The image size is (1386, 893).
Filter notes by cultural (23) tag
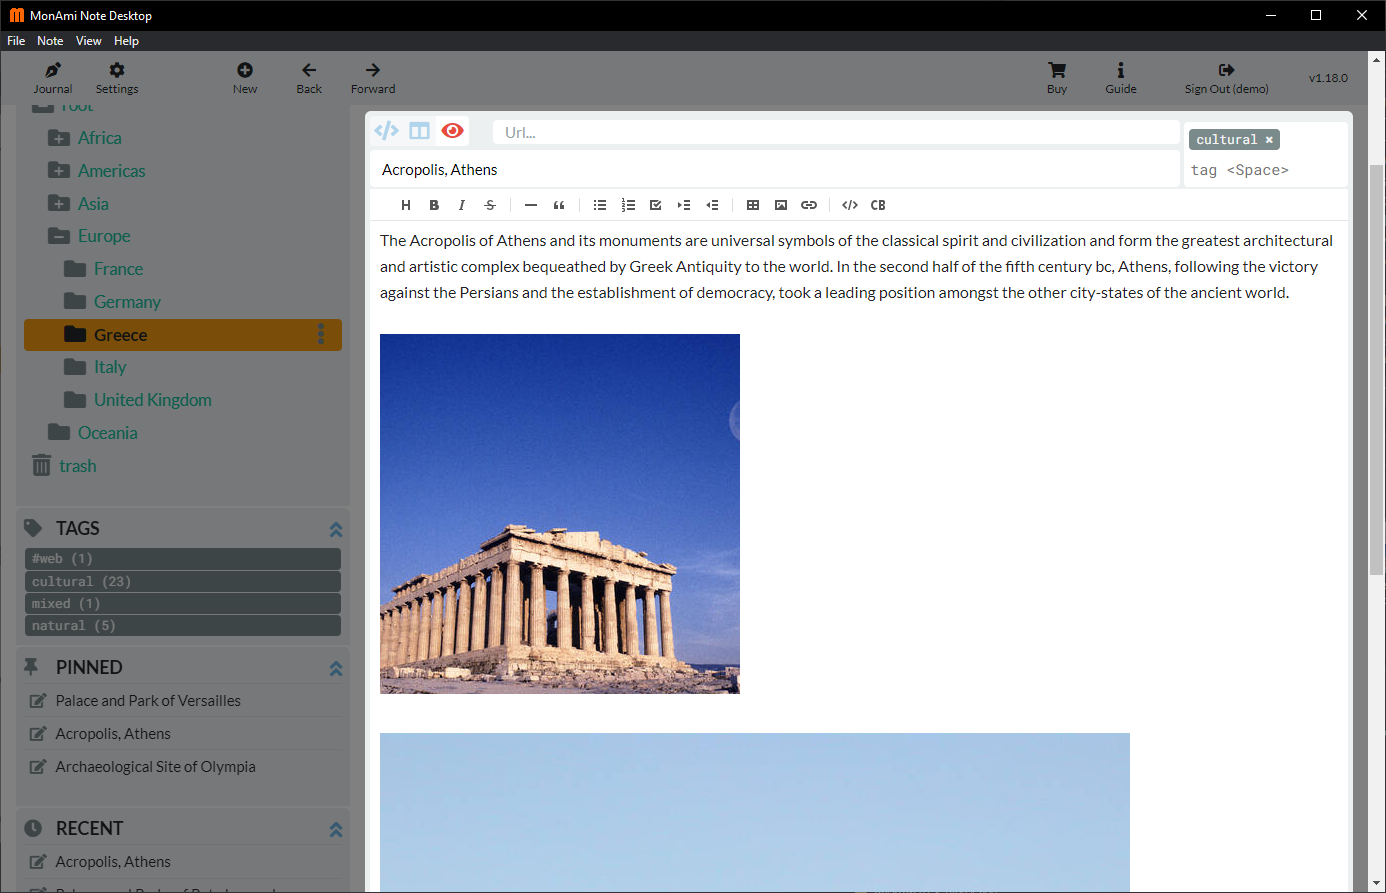pos(183,581)
